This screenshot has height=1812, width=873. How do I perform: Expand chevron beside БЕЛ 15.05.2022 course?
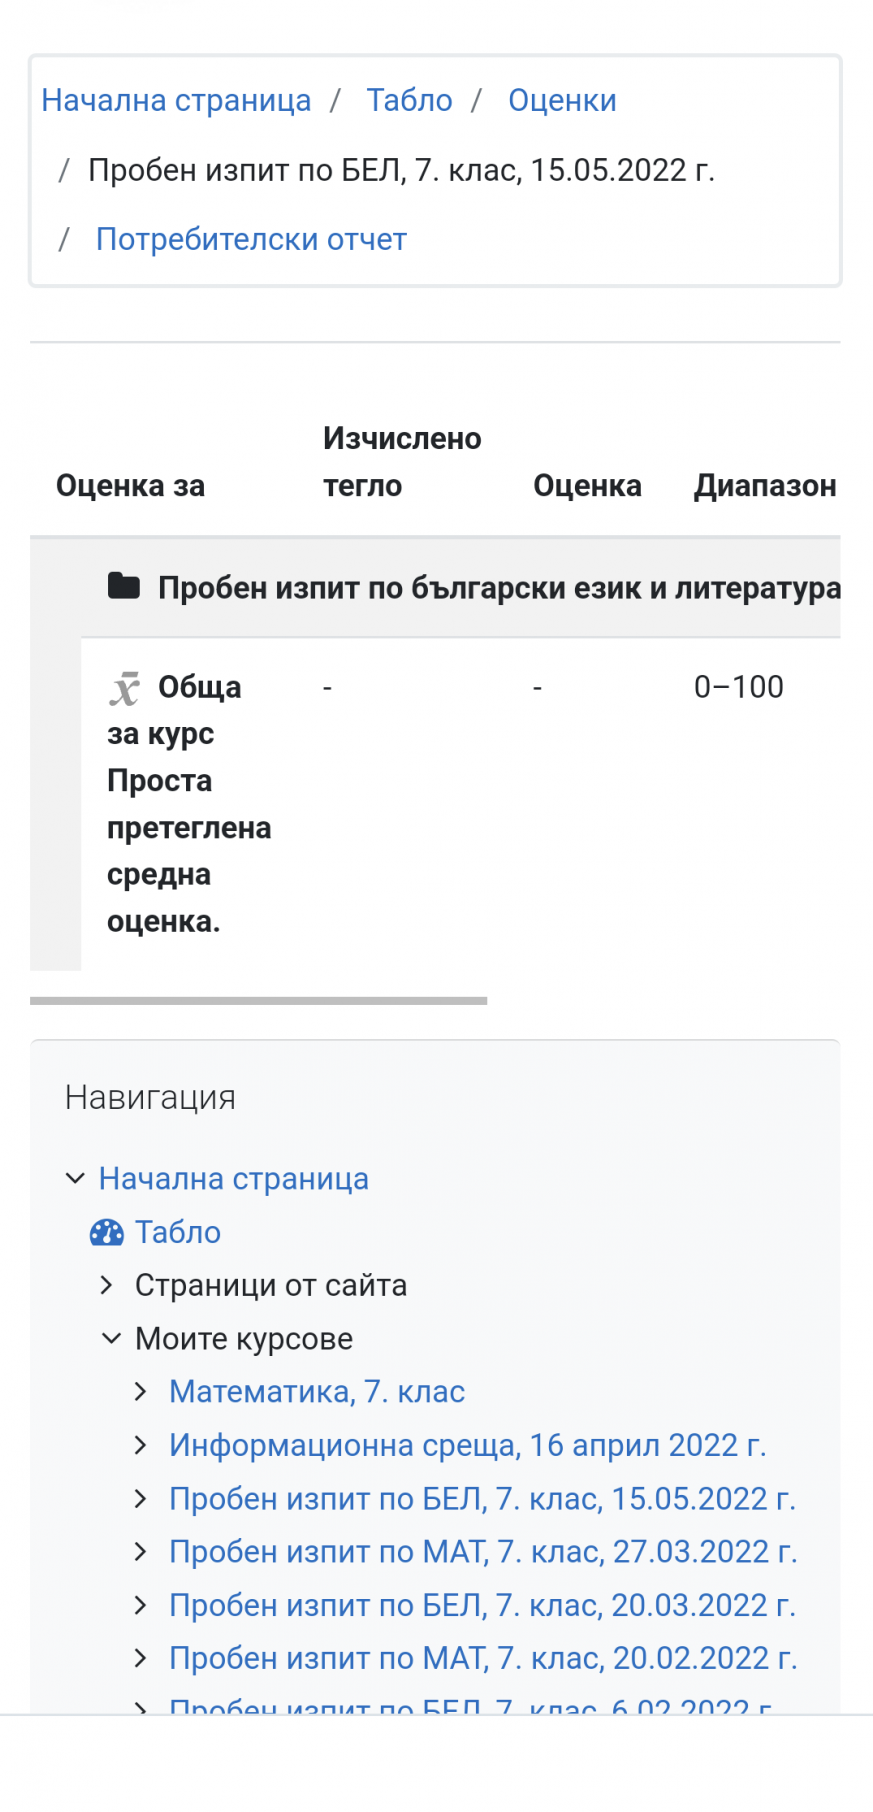click(141, 1498)
